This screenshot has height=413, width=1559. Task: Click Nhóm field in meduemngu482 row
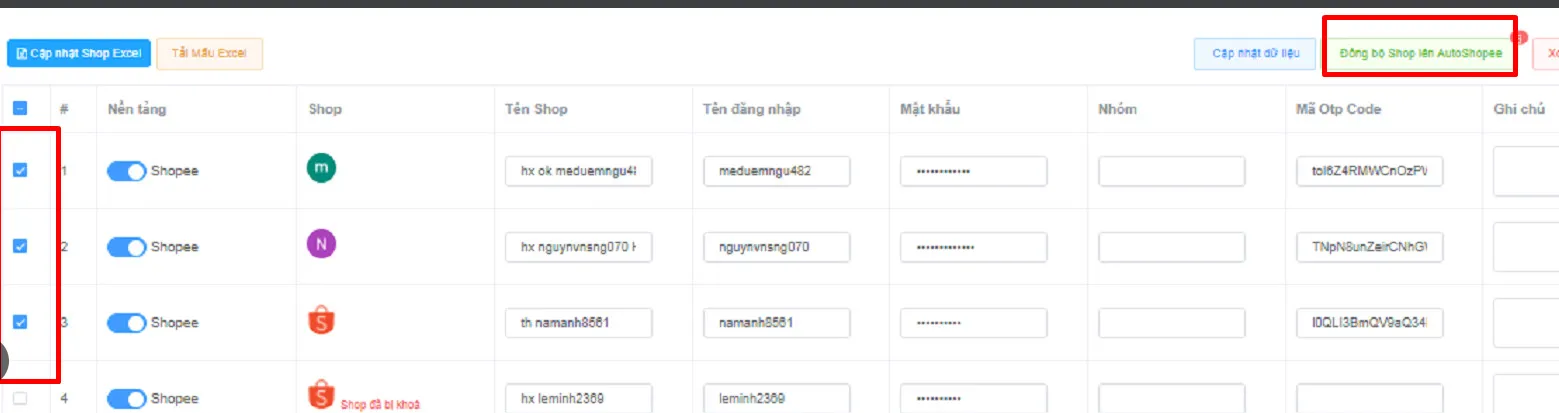click(1172, 171)
